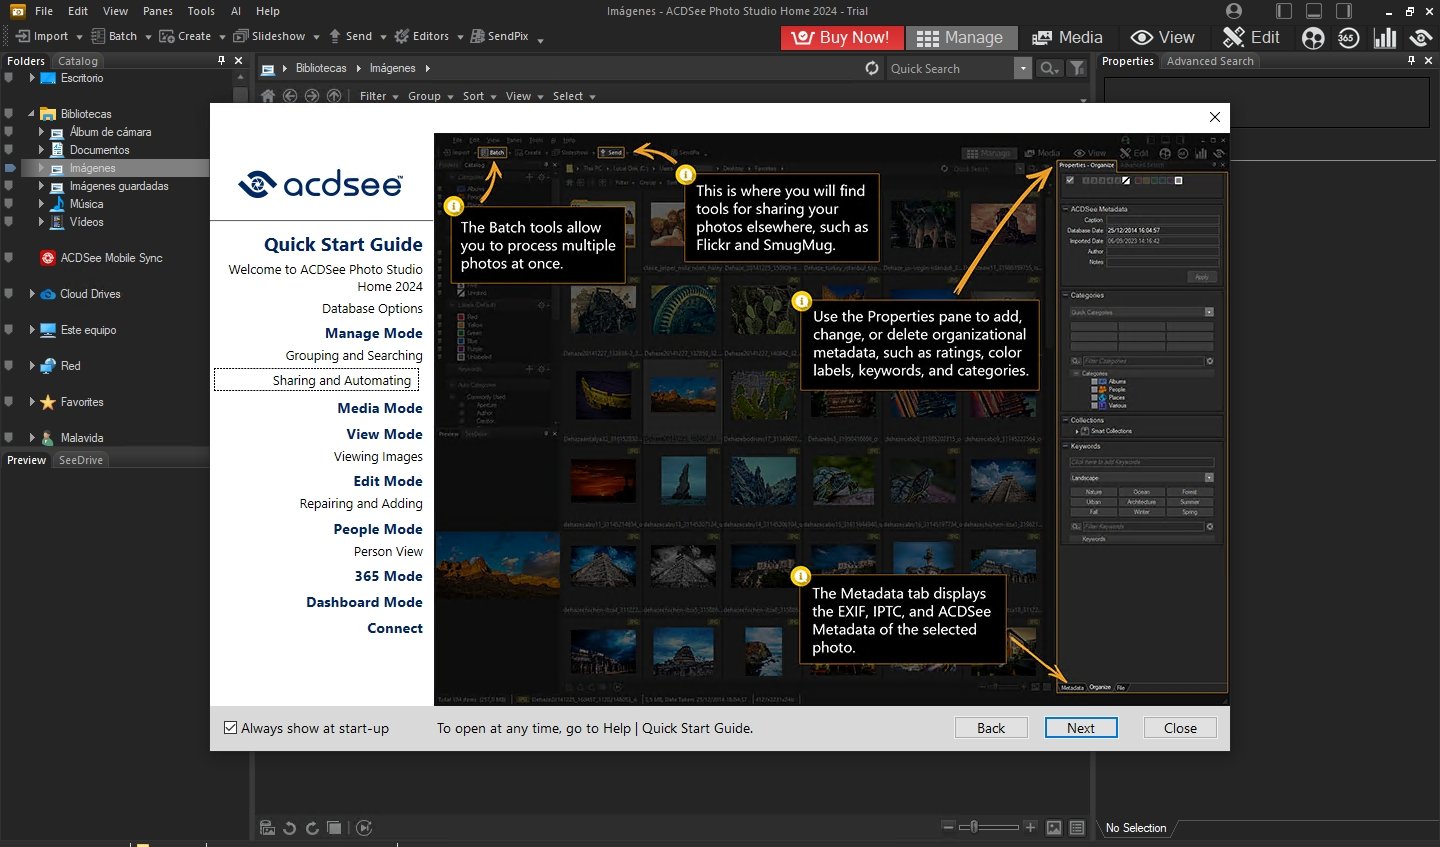Toggle Easy-Select marker beside ACDSee Mobile Sync
Image resolution: width=1440 pixels, height=847 pixels.
click(9, 258)
